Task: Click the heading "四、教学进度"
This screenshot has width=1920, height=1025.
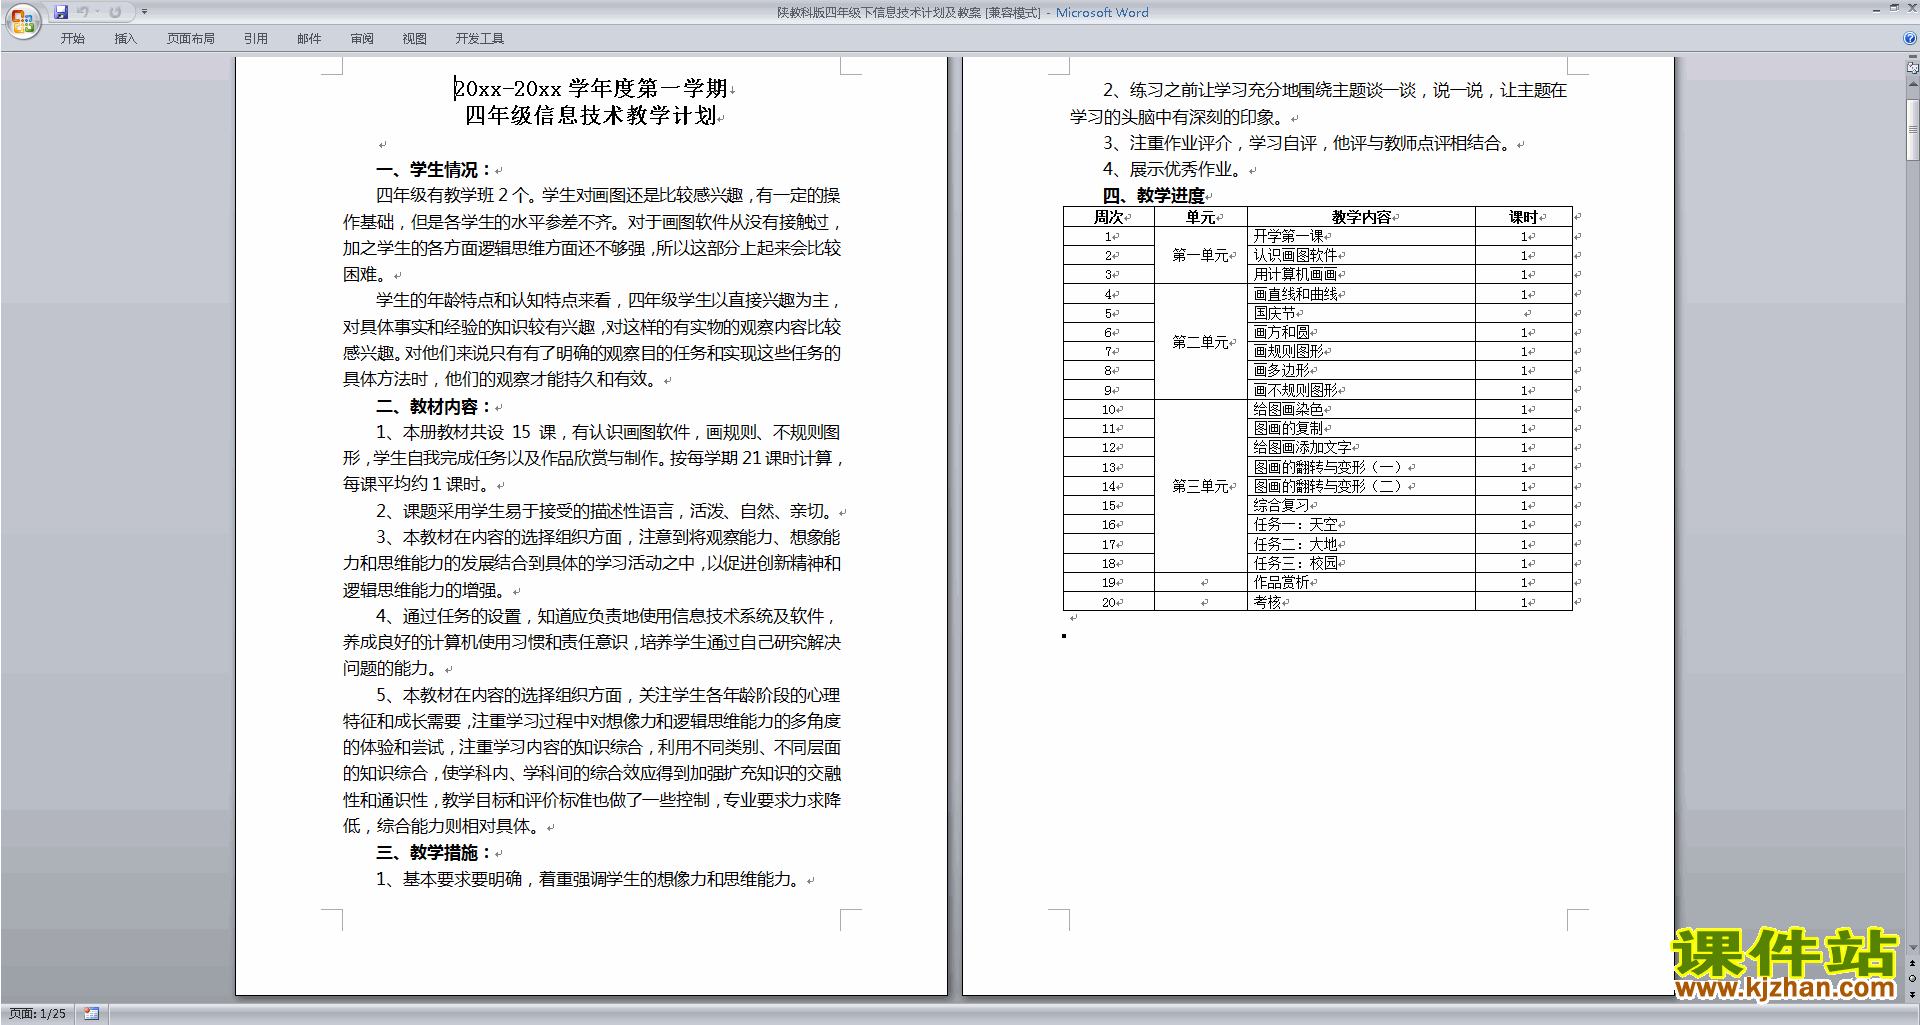Action: 1154,196
